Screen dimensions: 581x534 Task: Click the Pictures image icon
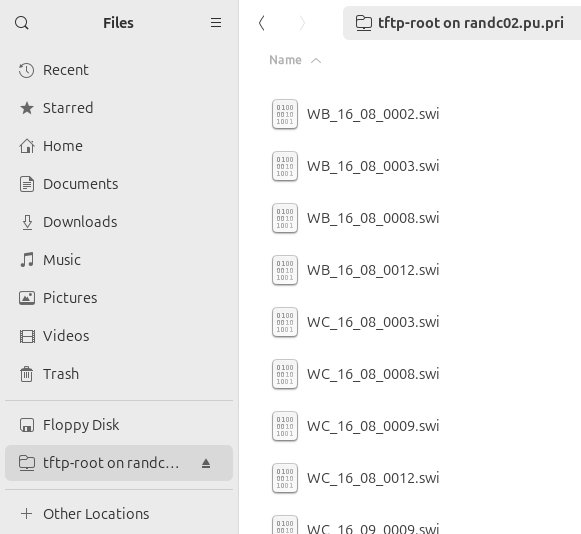click(27, 298)
